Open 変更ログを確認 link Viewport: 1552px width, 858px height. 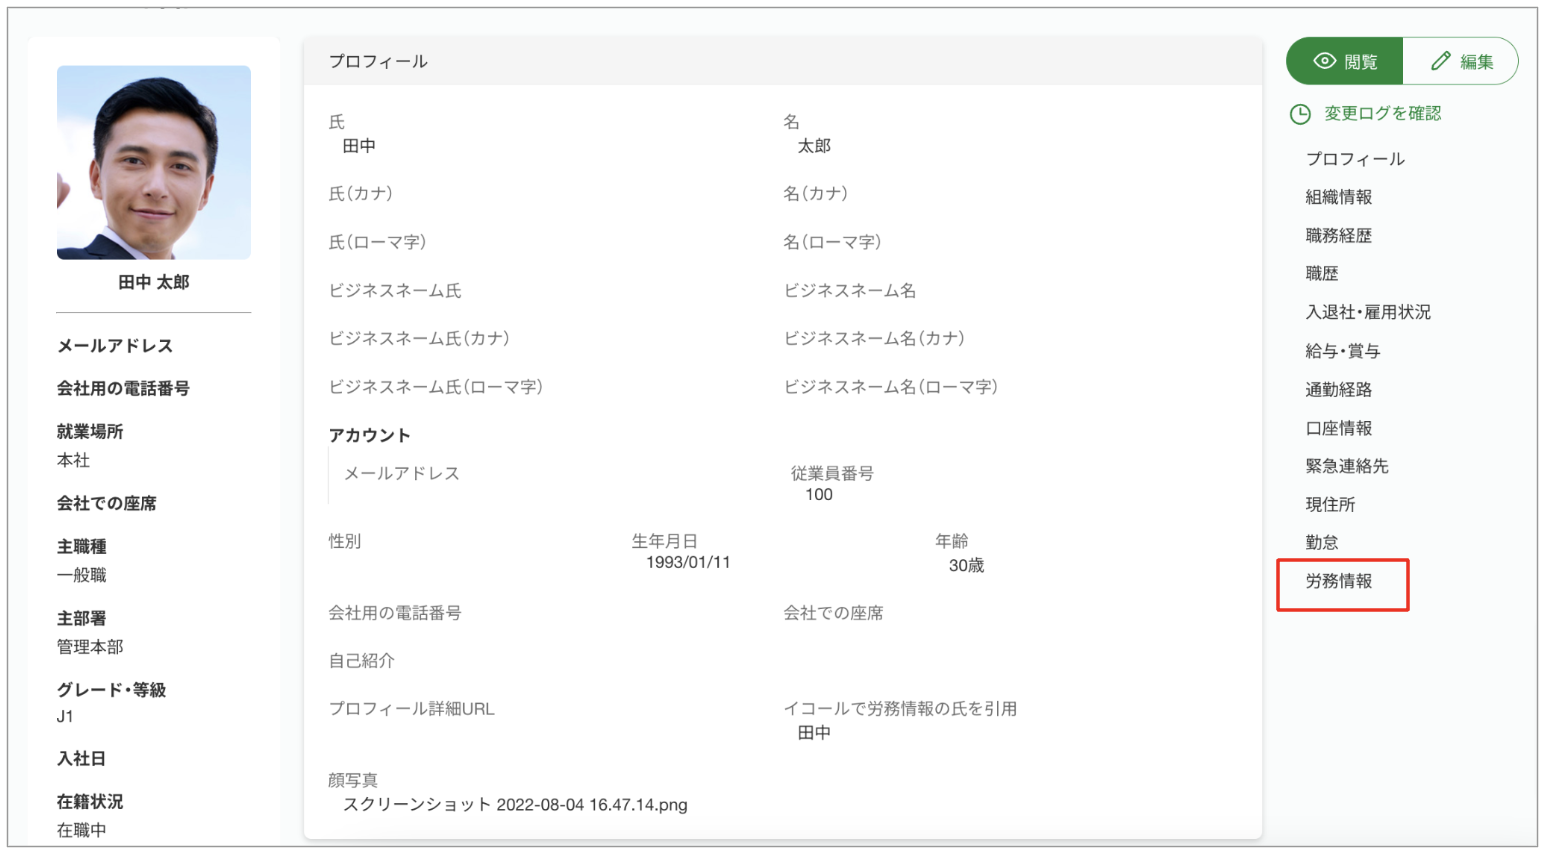point(1382,114)
